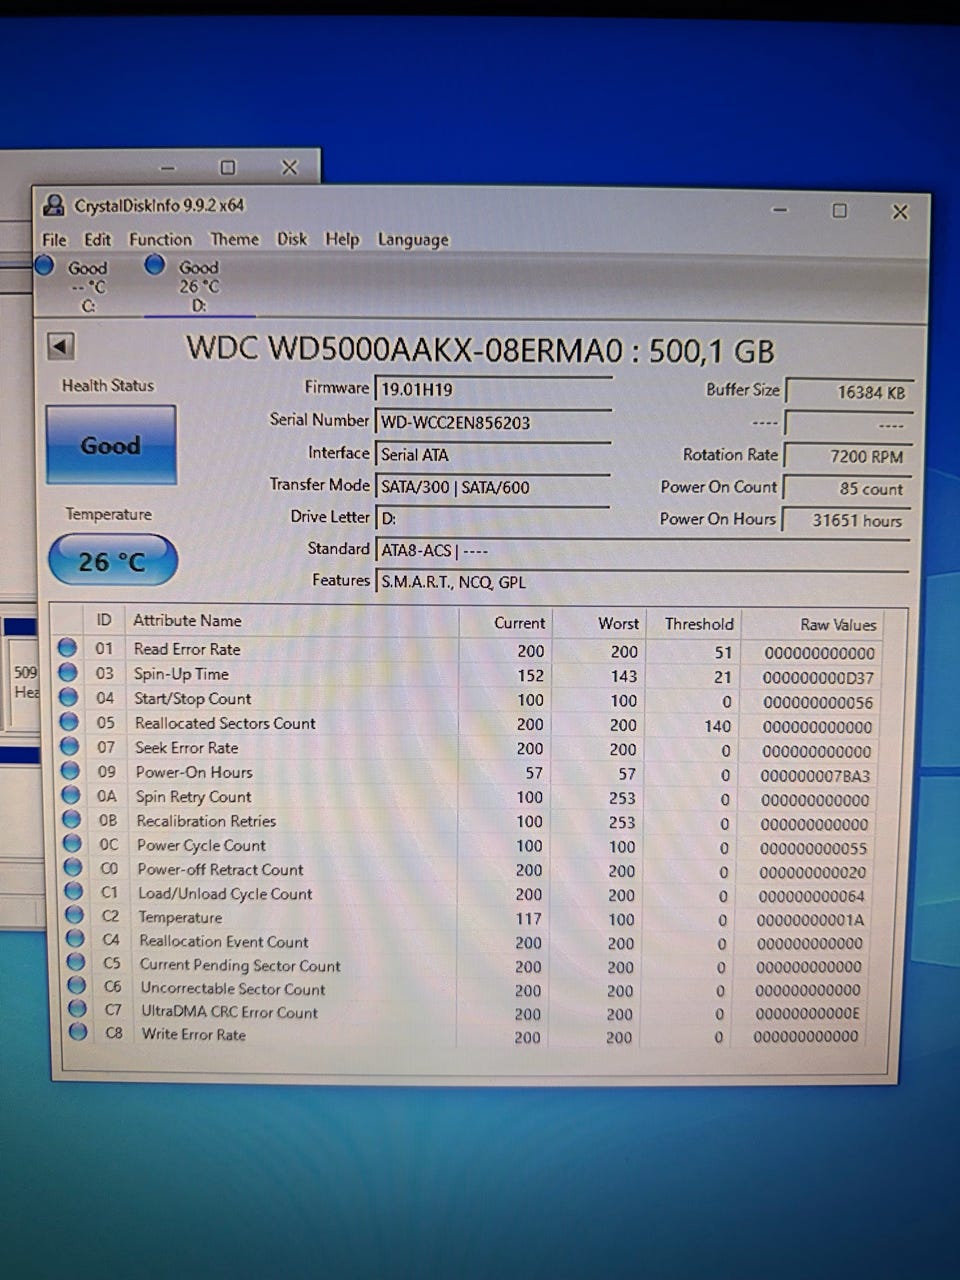Click the blue status dot on D: tab
The image size is (960, 1280).
(x=155, y=264)
